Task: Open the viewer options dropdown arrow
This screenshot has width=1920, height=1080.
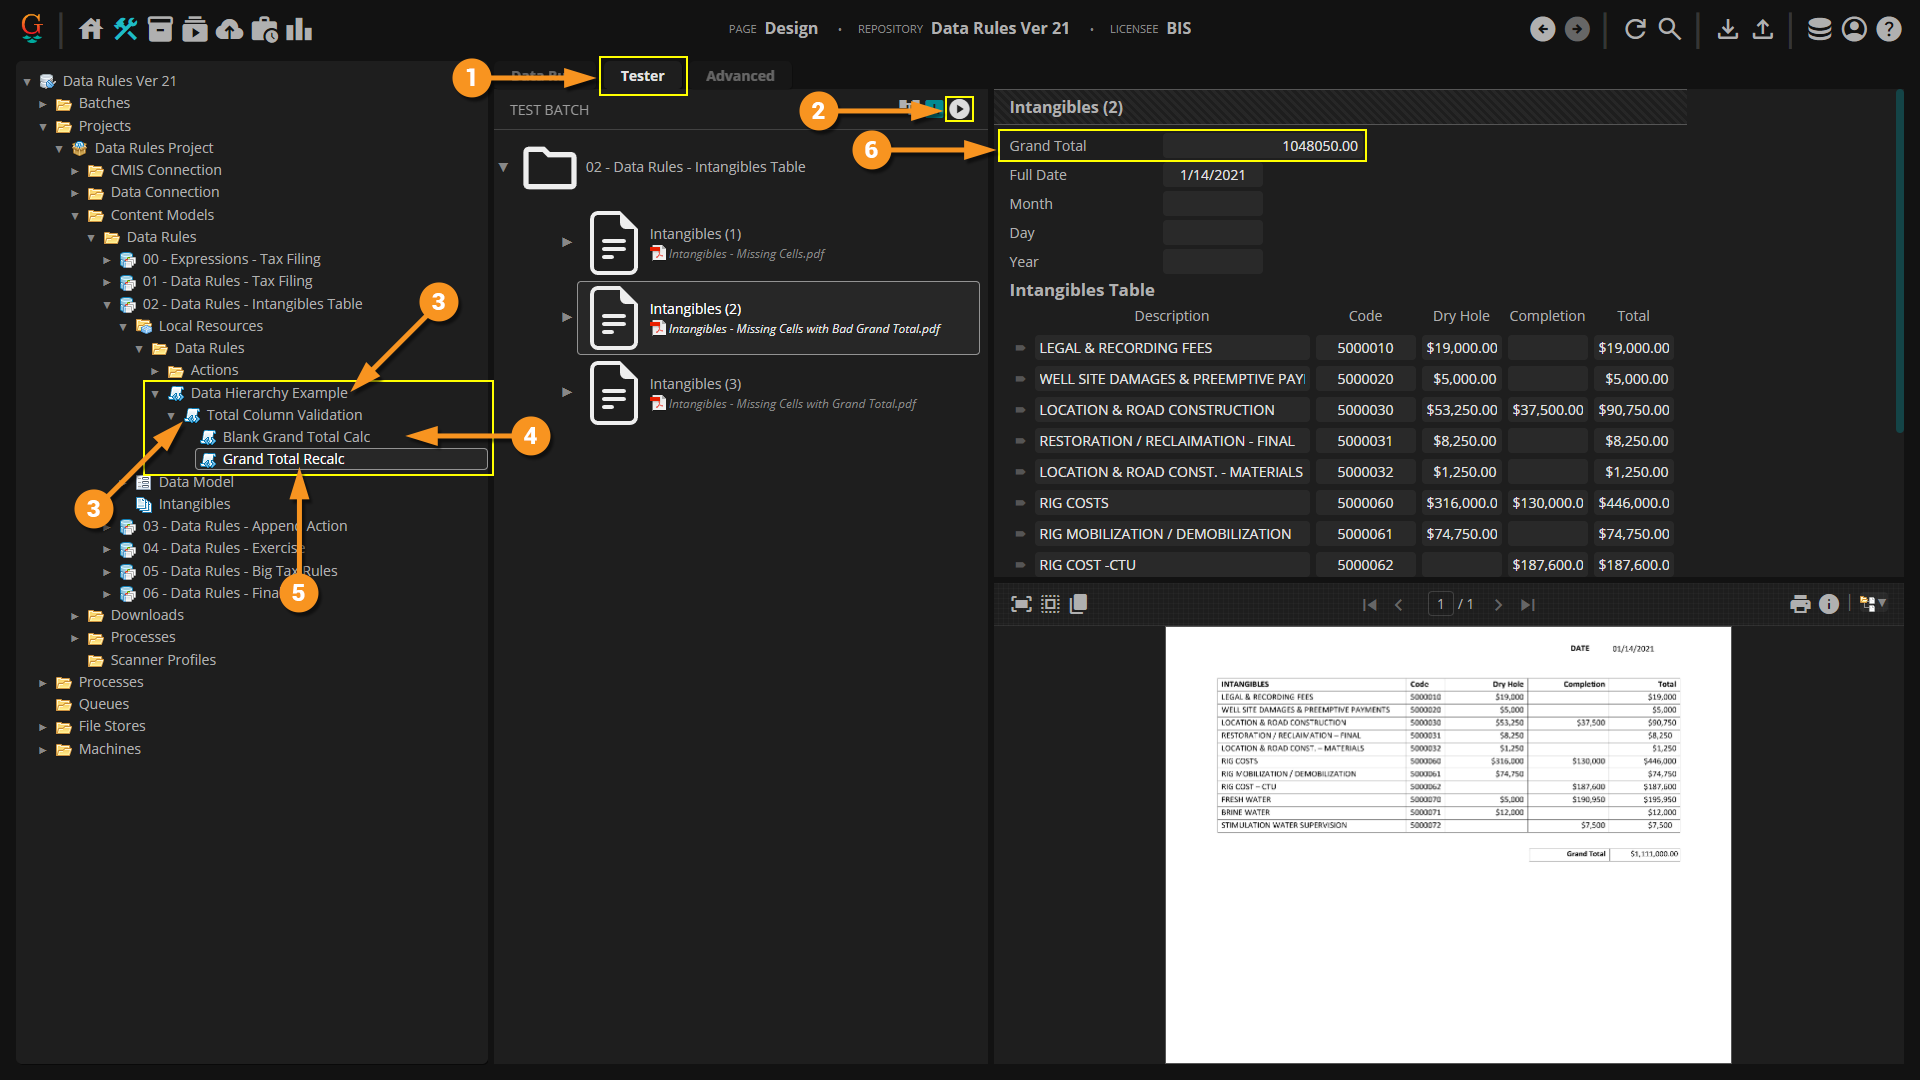Action: 1882,603
